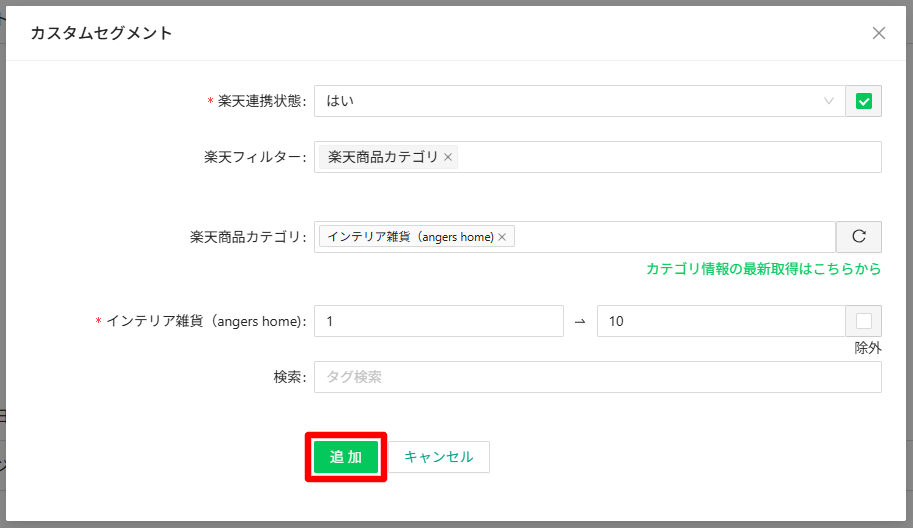
Task: Click the maximum value field containing 10
Action: [x=721, y=321]
